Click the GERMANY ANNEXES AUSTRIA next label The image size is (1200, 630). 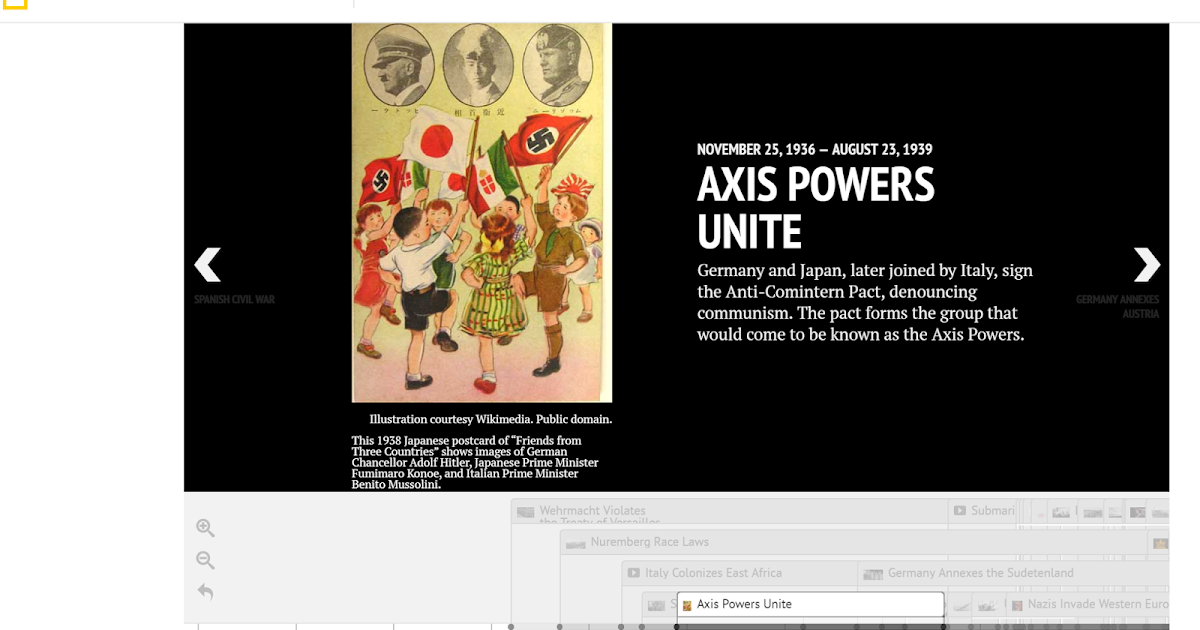click(x=1118, y=306)
